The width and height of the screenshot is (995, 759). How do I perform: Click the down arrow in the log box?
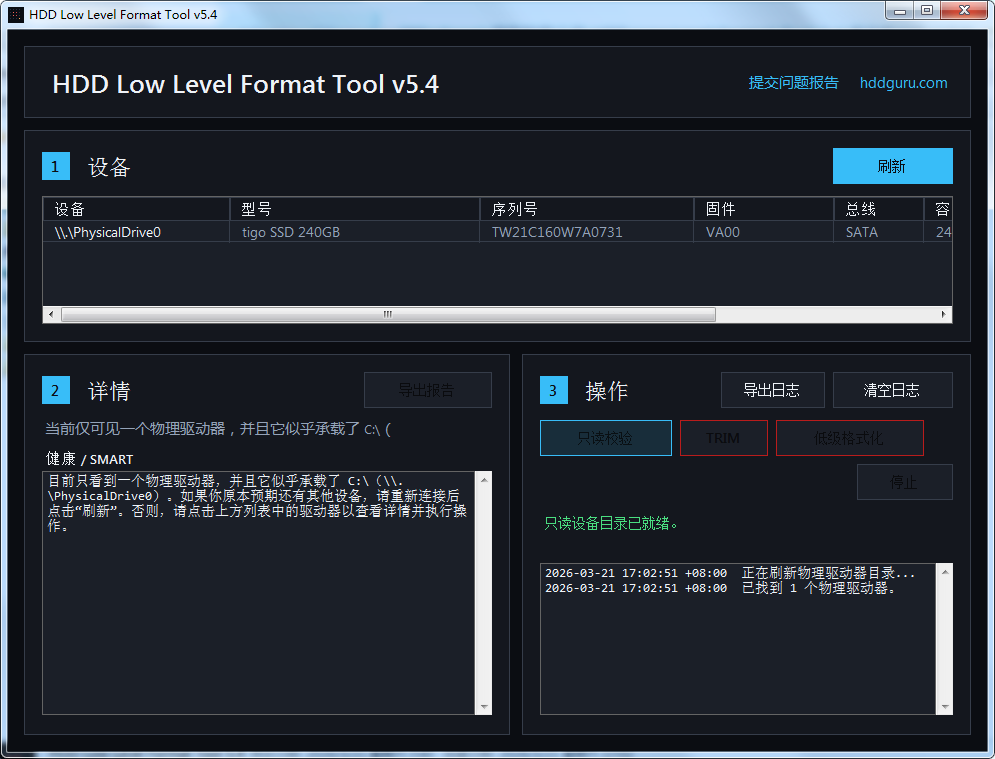pos(944,706)
